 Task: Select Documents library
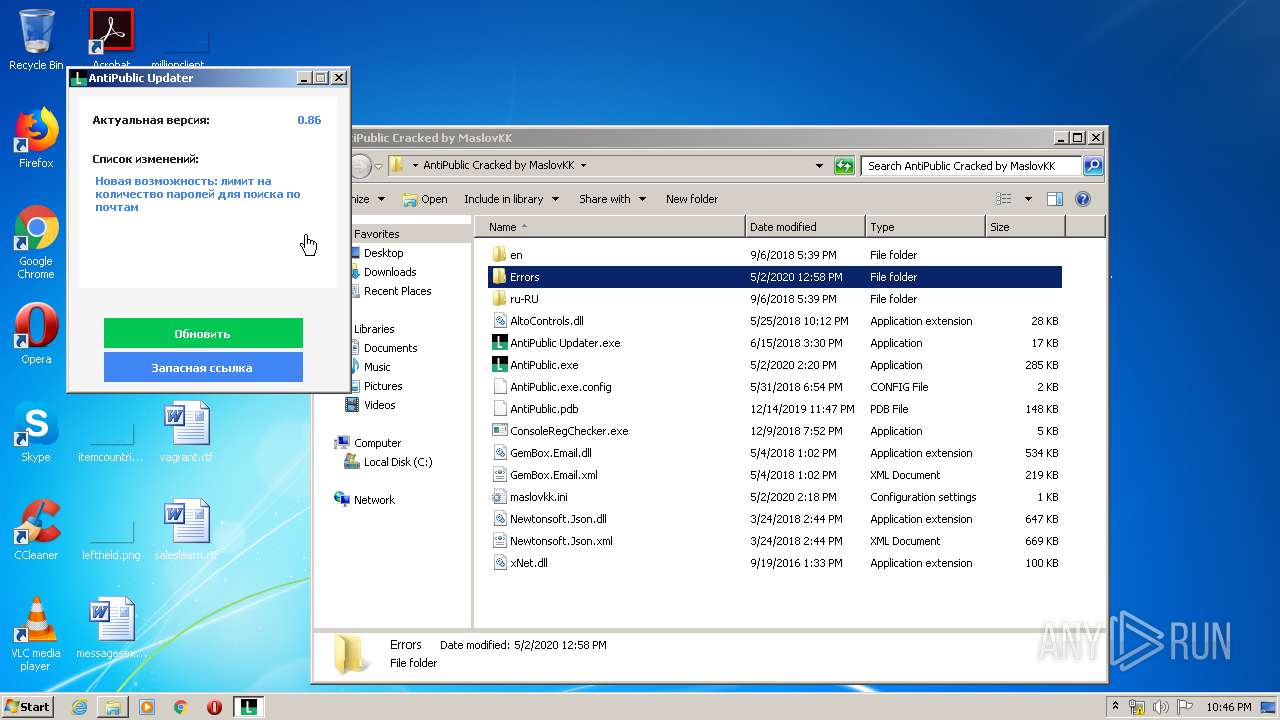point(390,348)
